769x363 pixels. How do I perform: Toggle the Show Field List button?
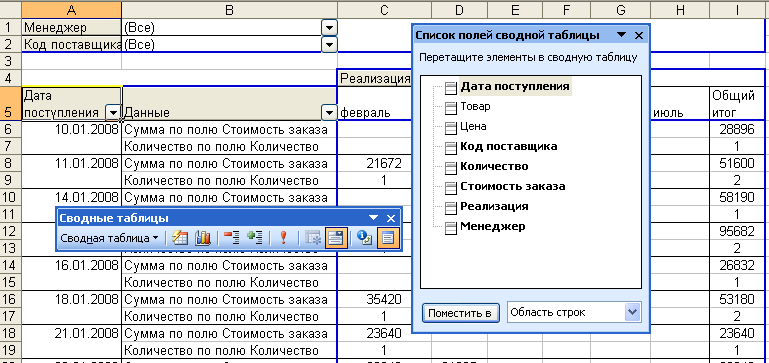coord(388,238)
